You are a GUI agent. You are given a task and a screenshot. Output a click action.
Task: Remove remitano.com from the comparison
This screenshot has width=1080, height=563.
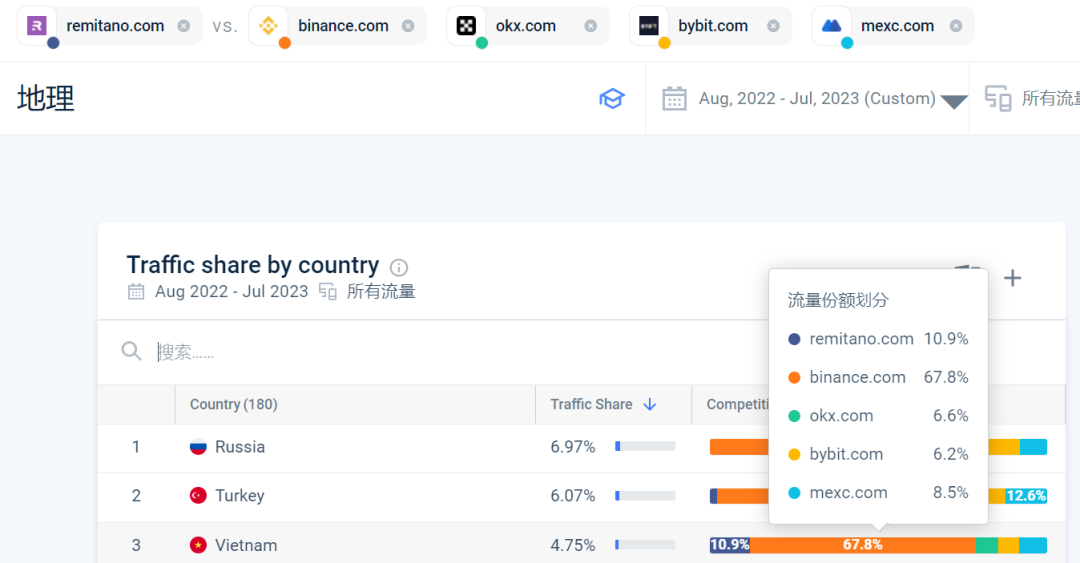click(x=183, y=26)
